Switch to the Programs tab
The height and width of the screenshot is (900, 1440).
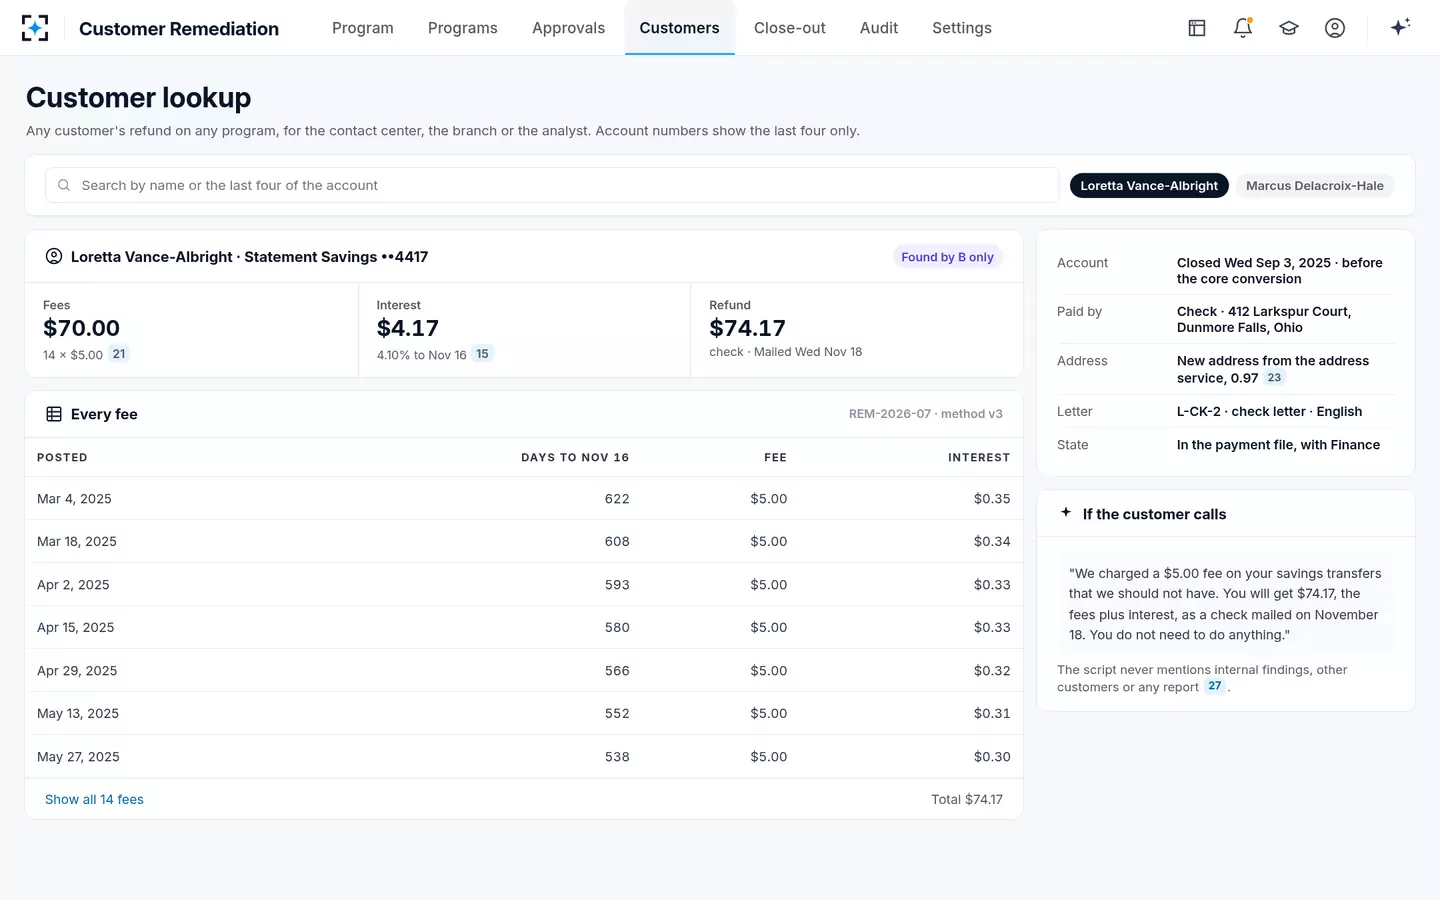(x=463, y=28)
